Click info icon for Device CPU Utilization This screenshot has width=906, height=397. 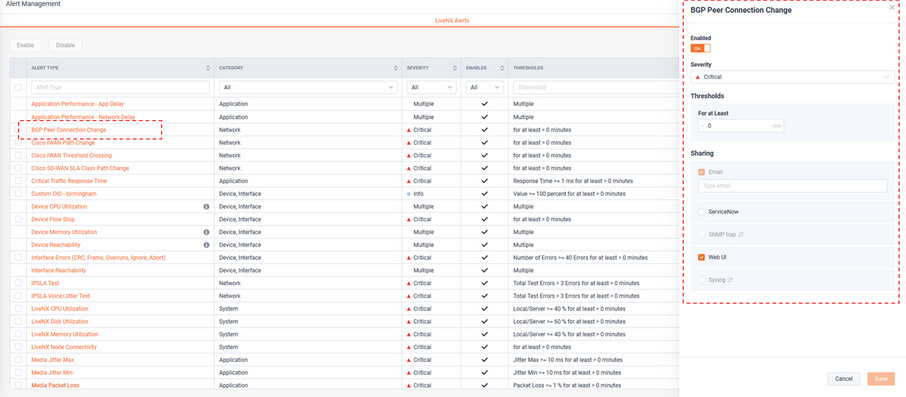pyautogui.click(x=206, y=206)
